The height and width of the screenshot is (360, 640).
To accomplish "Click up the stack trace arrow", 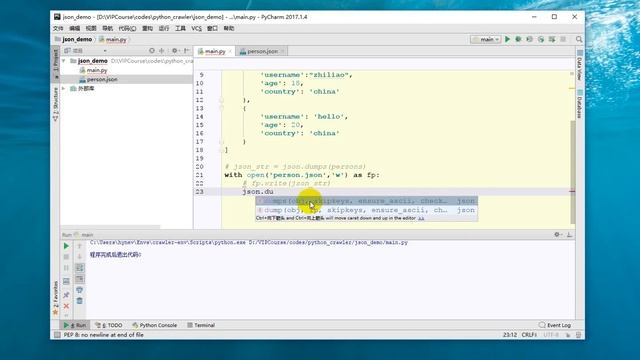I will [x=80, y=246].
